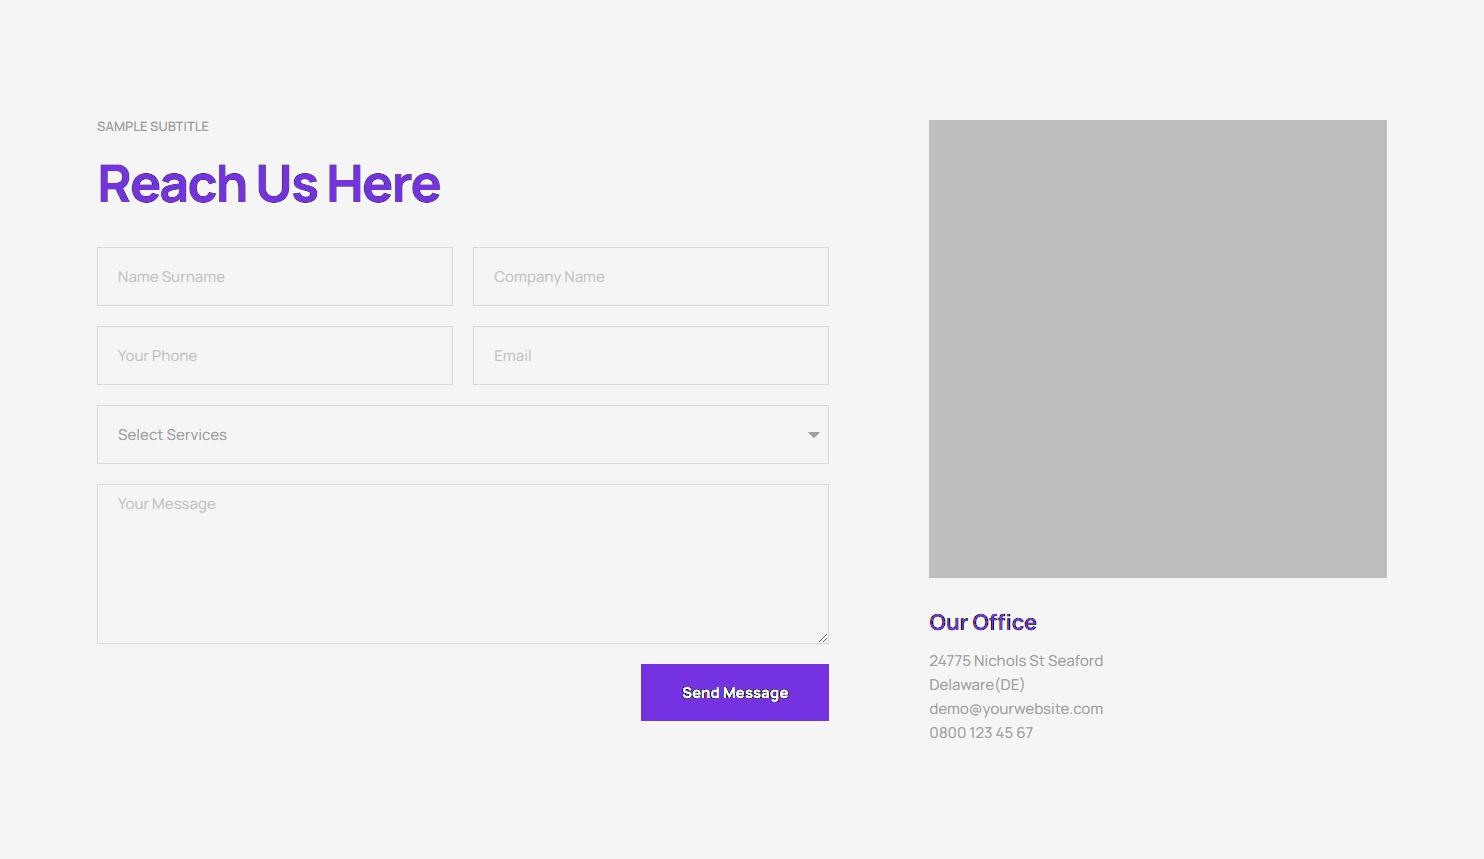Click the word Office in purple heading
The height and width of the screenshot is (859, 1484).
[1004, 623]
